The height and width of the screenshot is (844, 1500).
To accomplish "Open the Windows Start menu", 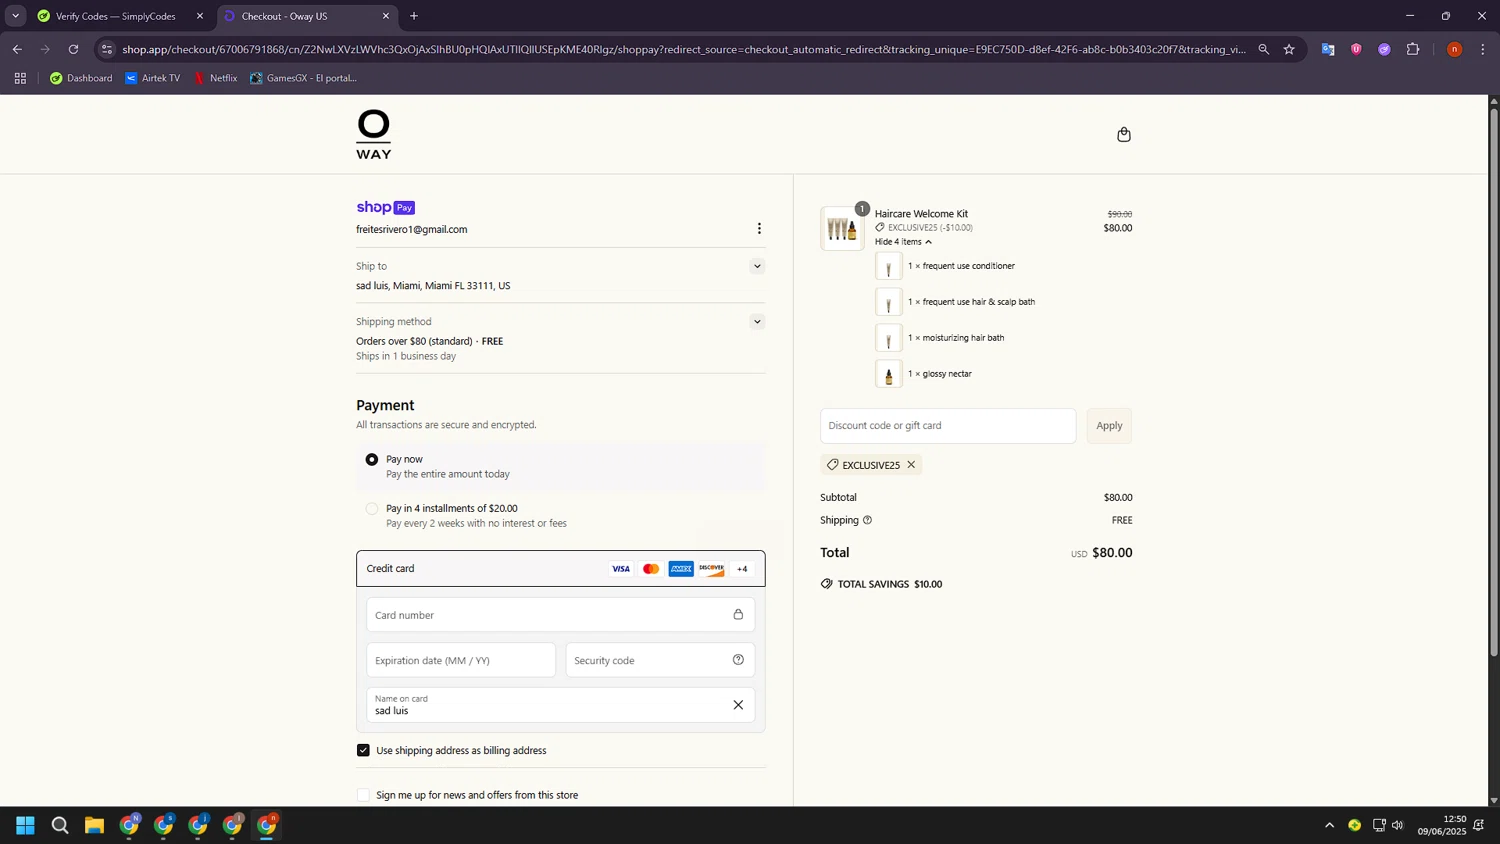I will pyautogui.click(x=25, y=825).
